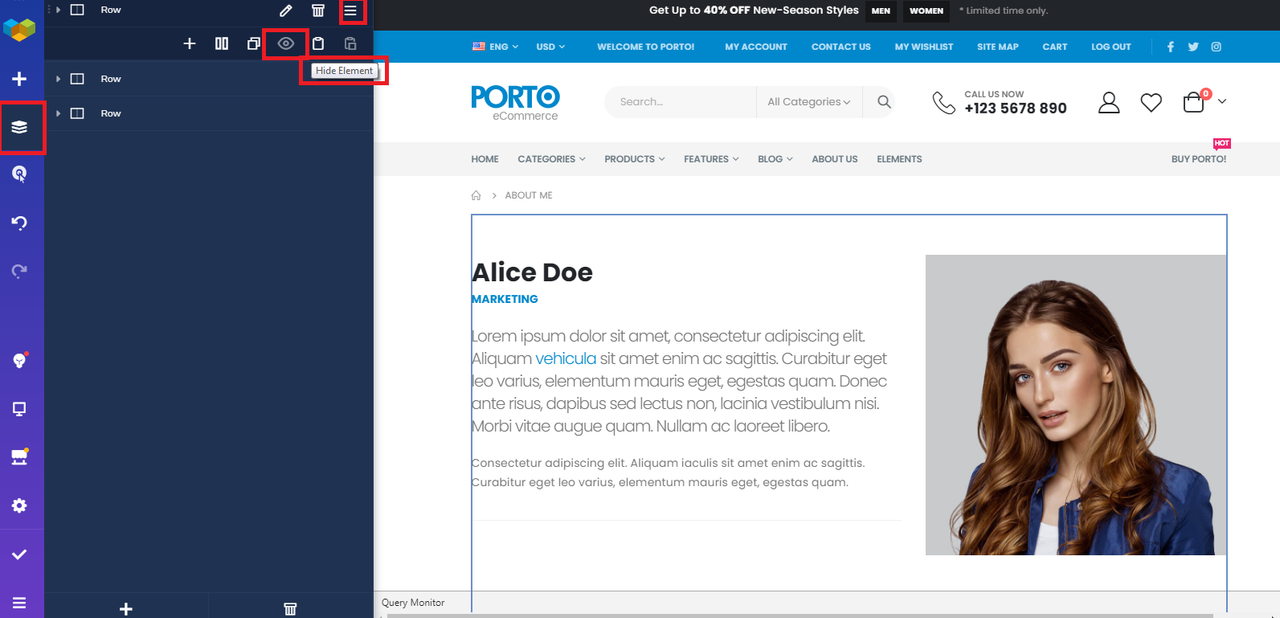Open Responsive View monitor icon

(19, 409)
